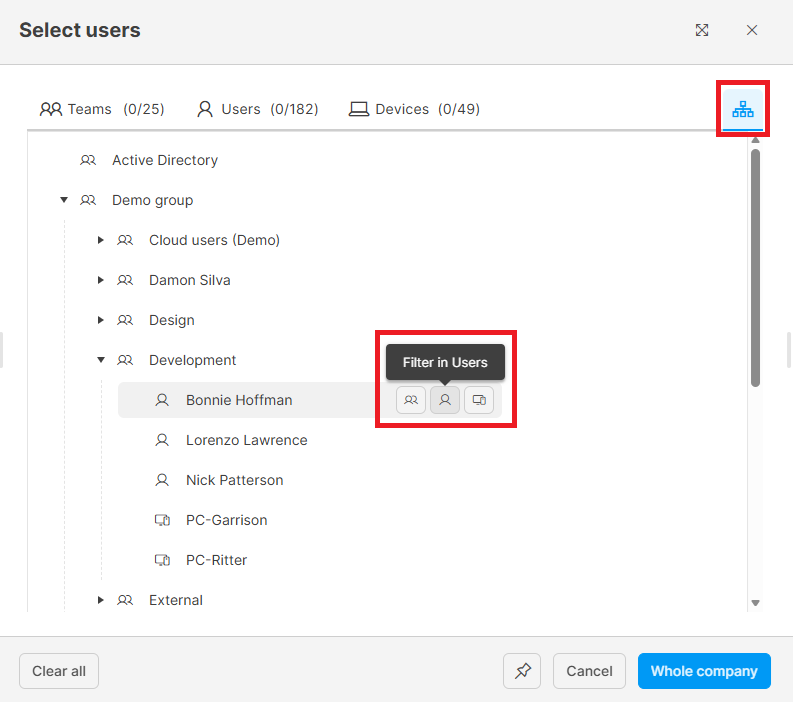Expand the Cloud users (Demo) team
The height and width of the screenshot is (702, 793).
point(101,240)
